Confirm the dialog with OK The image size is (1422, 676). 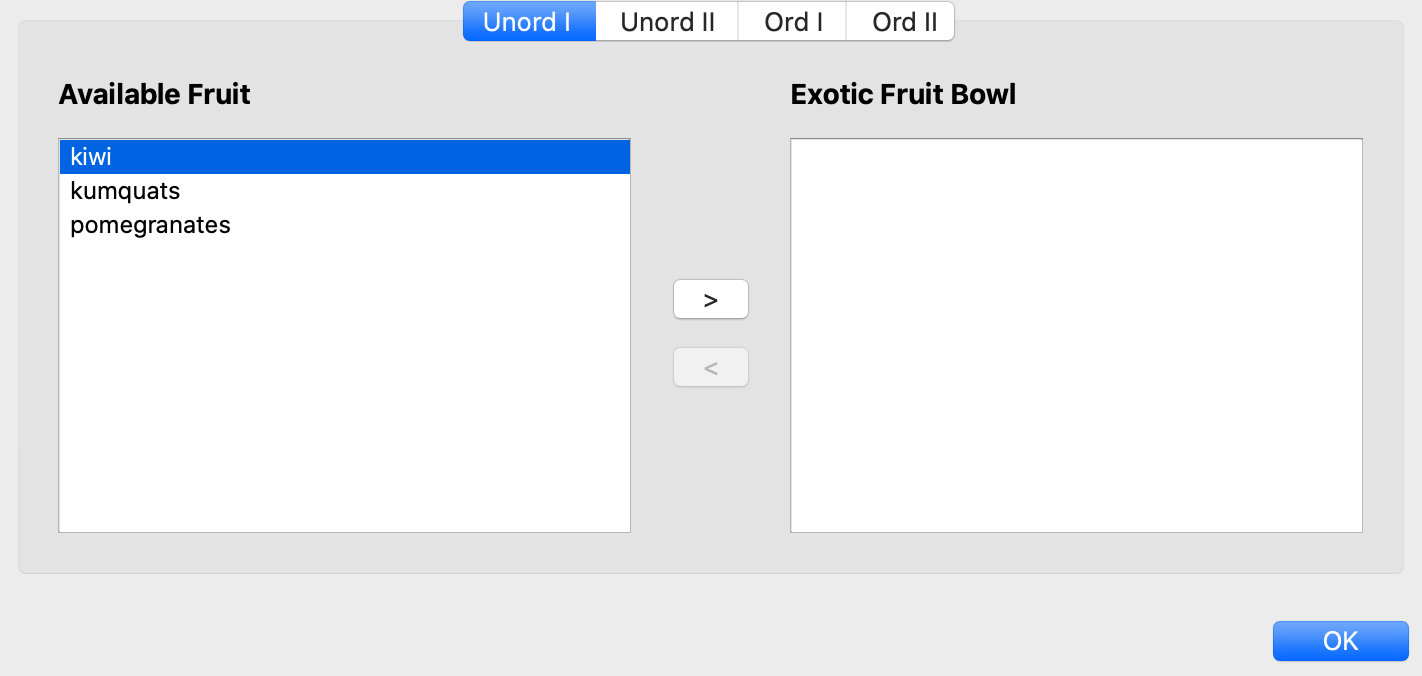1340,641
